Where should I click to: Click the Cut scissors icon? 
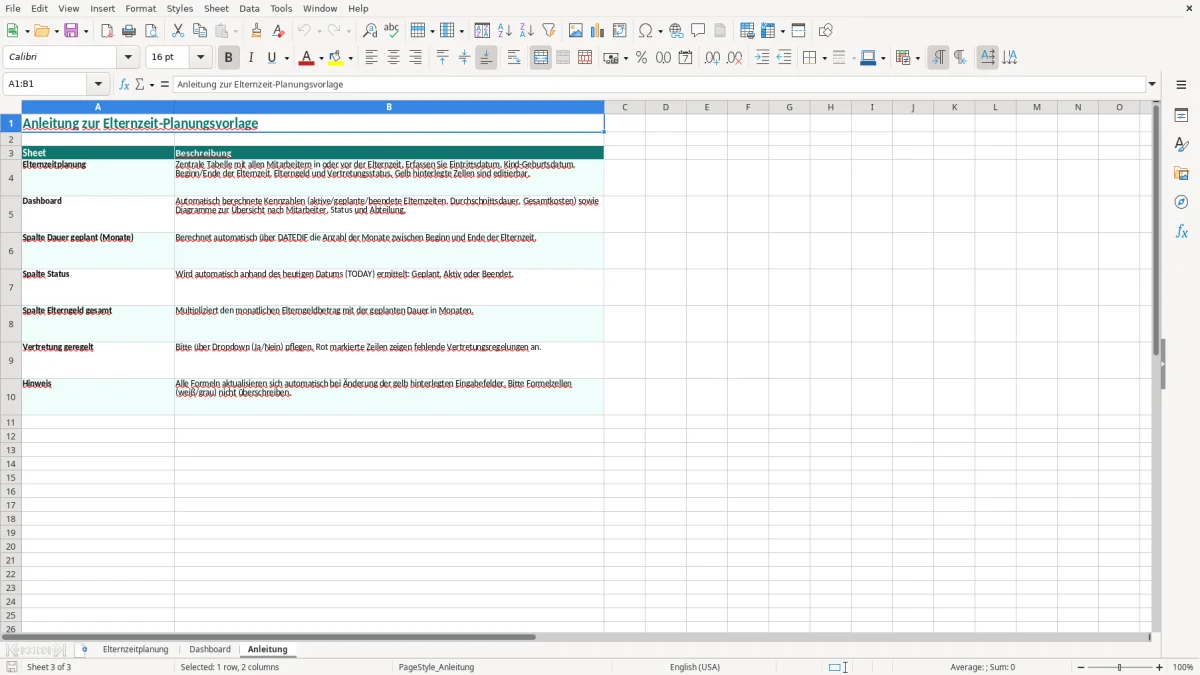(178, 31)
